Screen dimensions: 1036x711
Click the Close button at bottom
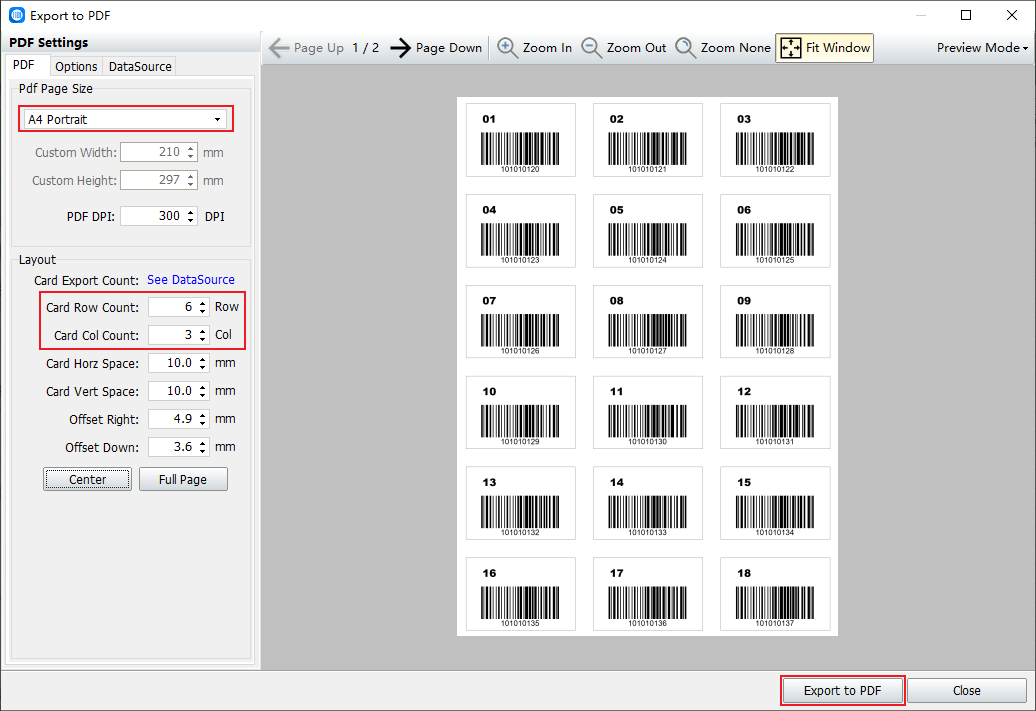967,691
